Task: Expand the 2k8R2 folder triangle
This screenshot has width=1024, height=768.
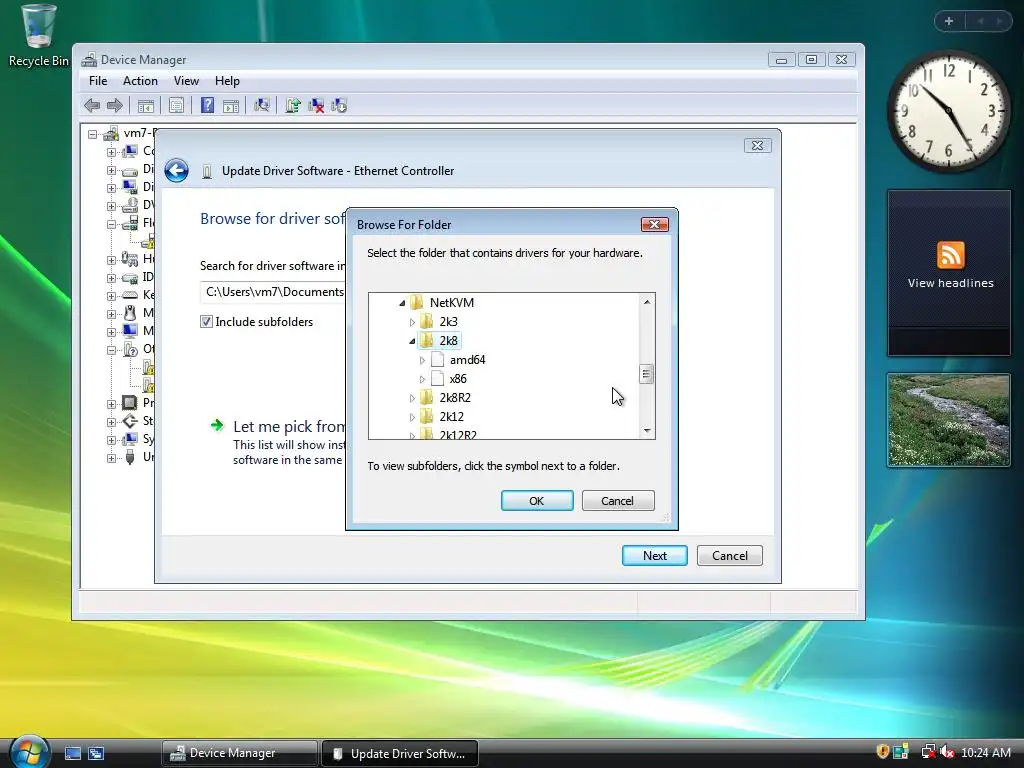Action: point(412,398)
